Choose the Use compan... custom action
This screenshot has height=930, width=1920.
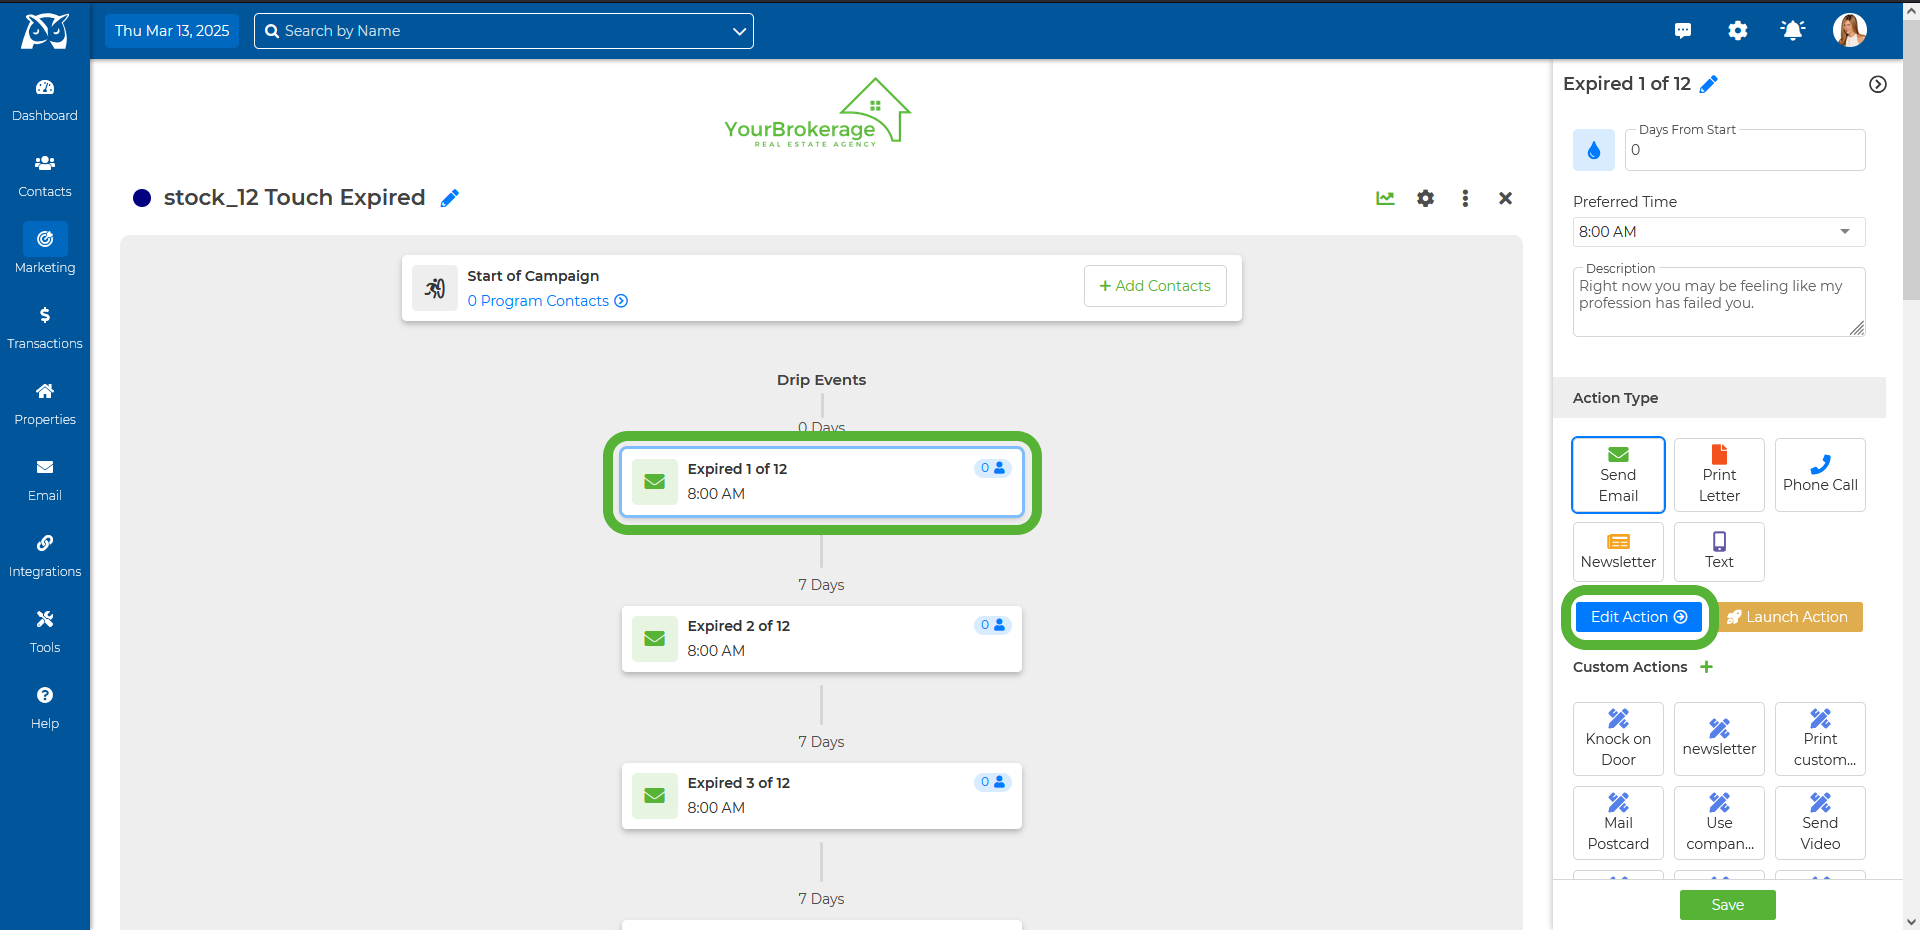[1719, 823]
